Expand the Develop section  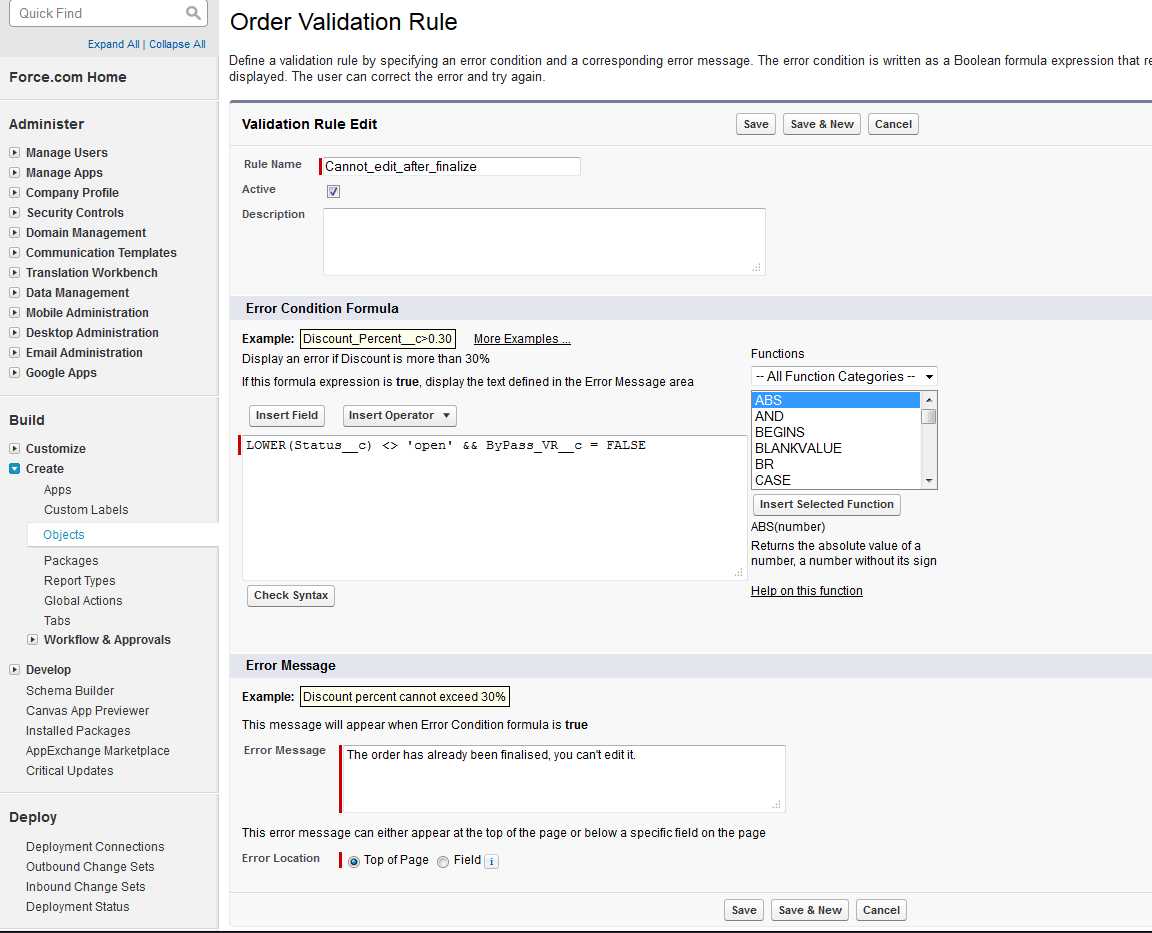pos(14,669)
